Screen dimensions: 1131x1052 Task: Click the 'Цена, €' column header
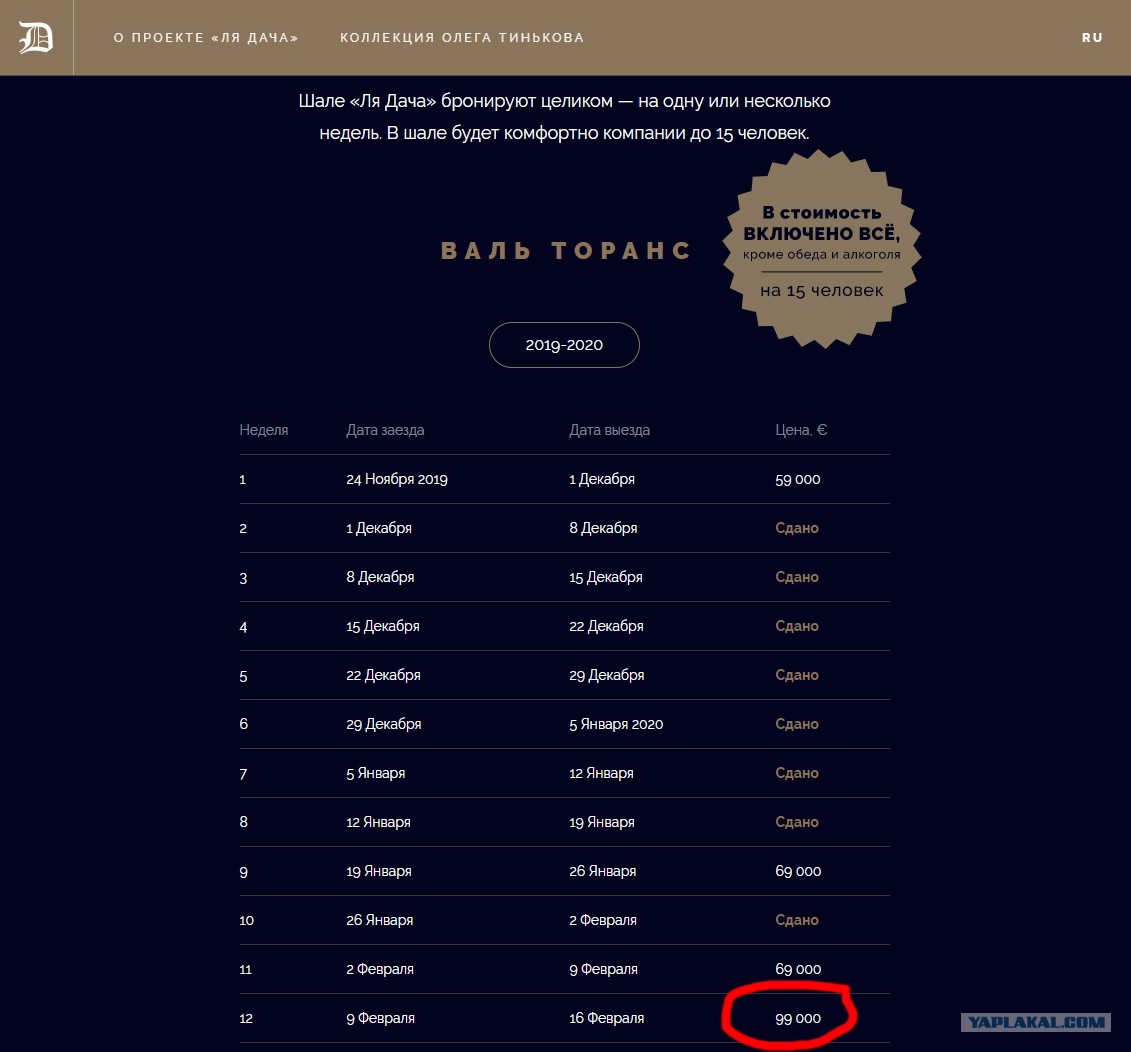click(801, 430)
